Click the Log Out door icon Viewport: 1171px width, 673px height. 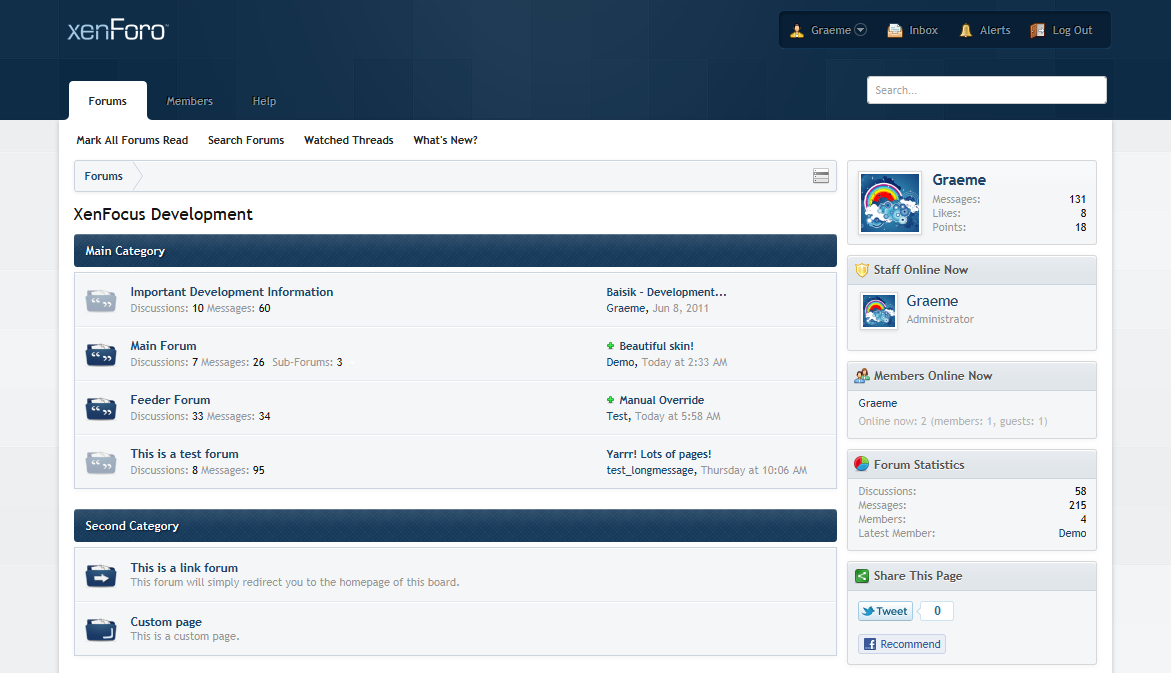coord(1037,30)
